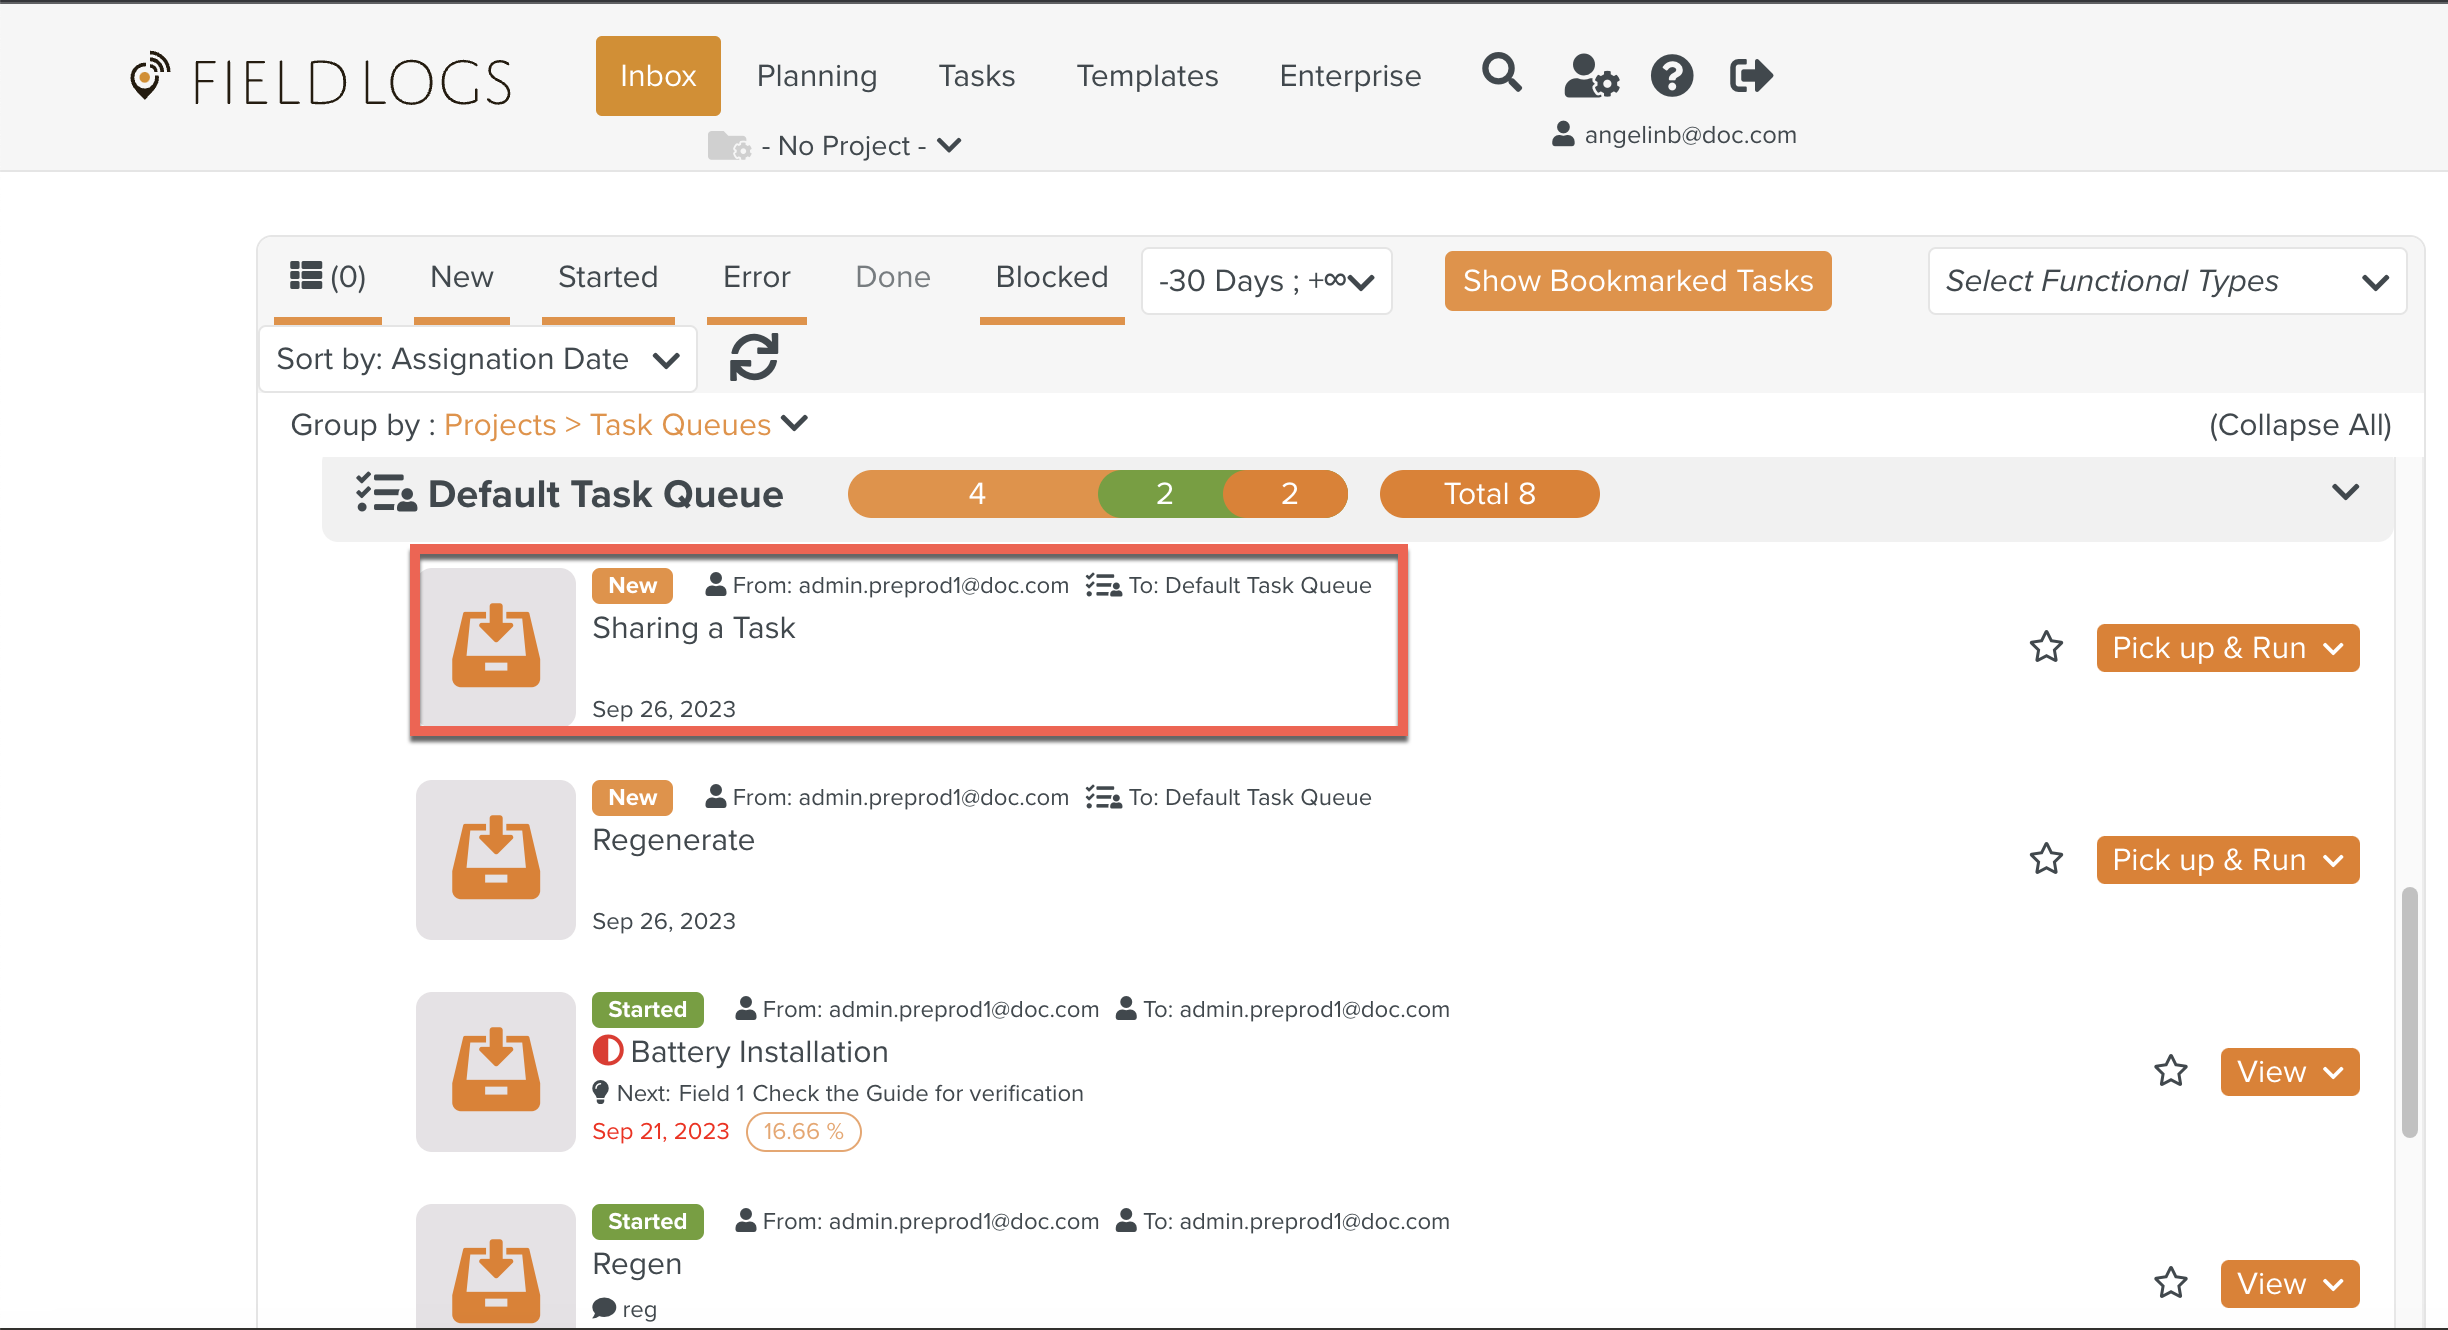Screen dimensions: 2448x1330
Task: Open user settings icon in header
Action: [x=1590, y=76]
